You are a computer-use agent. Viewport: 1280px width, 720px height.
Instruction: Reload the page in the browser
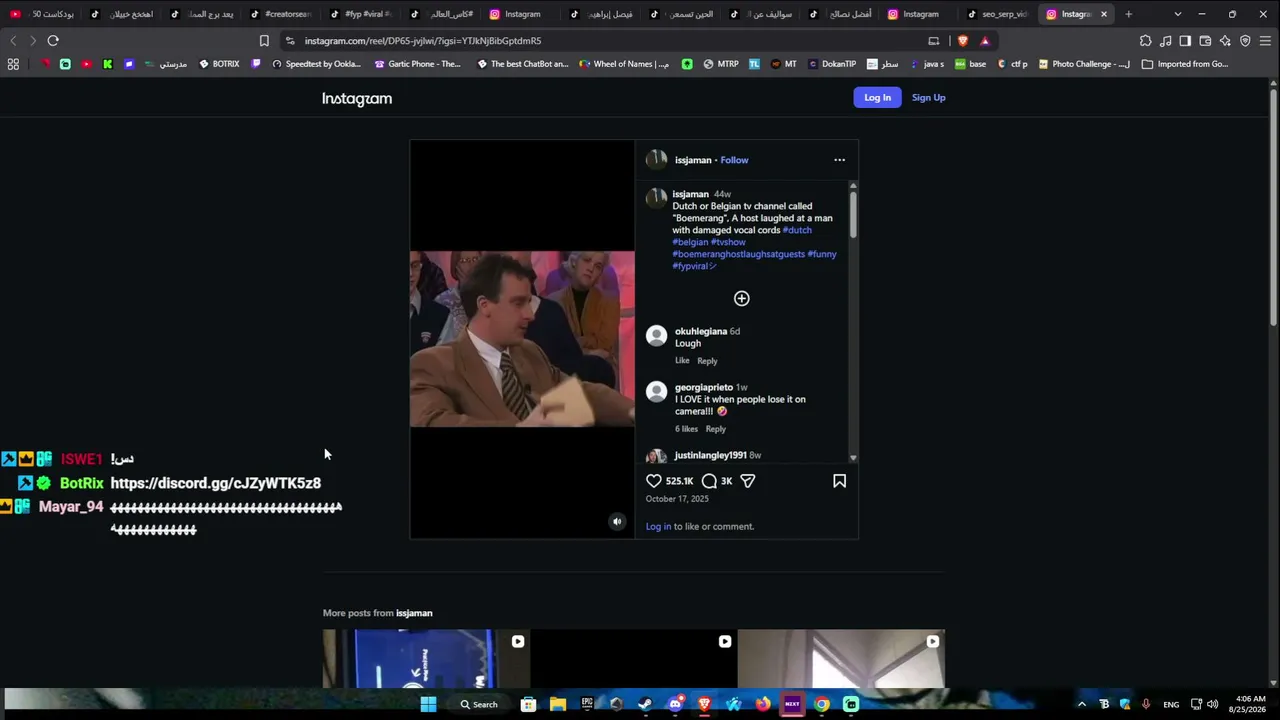[53, 41]
